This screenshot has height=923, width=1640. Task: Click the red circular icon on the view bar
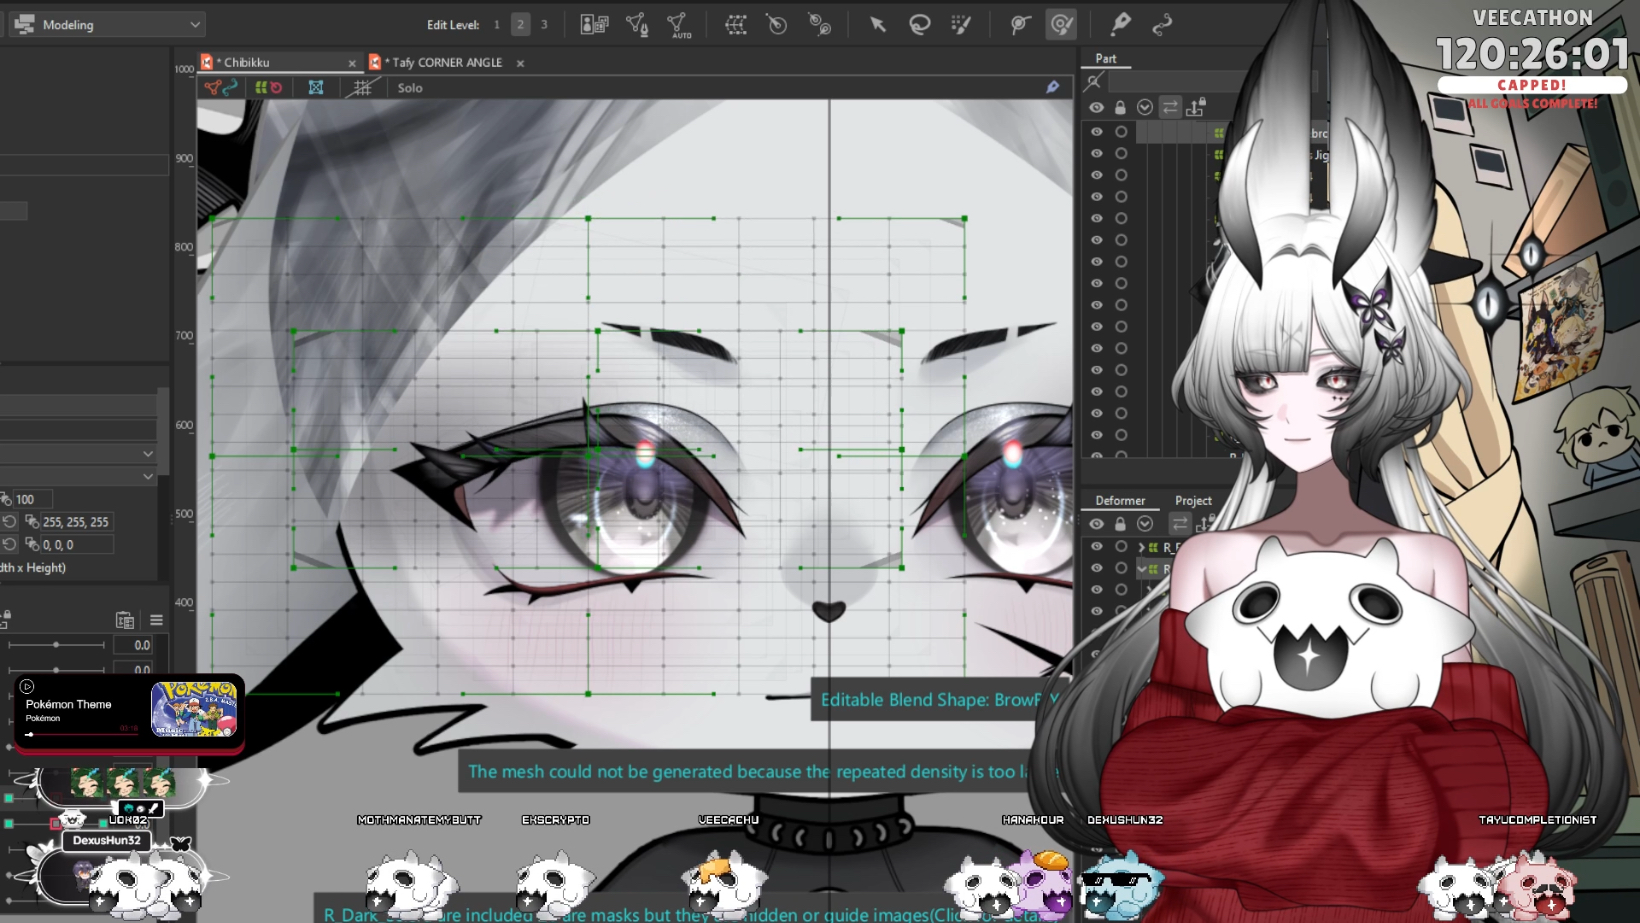click(x=276, y=88)
